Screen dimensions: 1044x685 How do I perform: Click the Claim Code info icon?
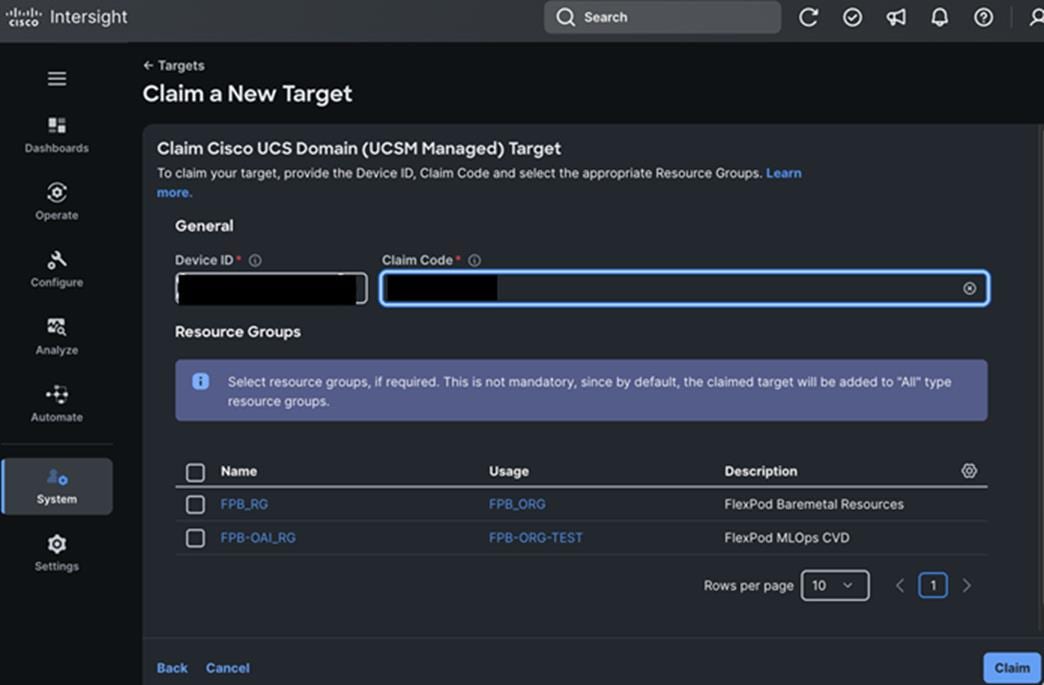click(474, 260)
